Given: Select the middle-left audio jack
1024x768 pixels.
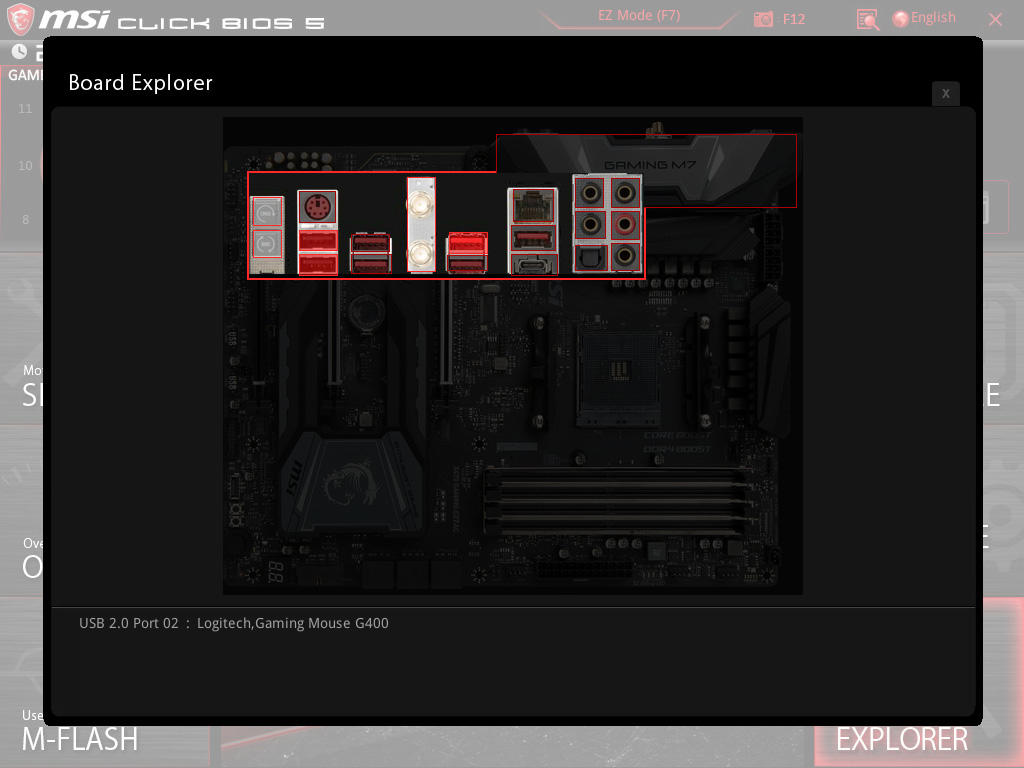Looking at the screenshot, I should (591, 225).
